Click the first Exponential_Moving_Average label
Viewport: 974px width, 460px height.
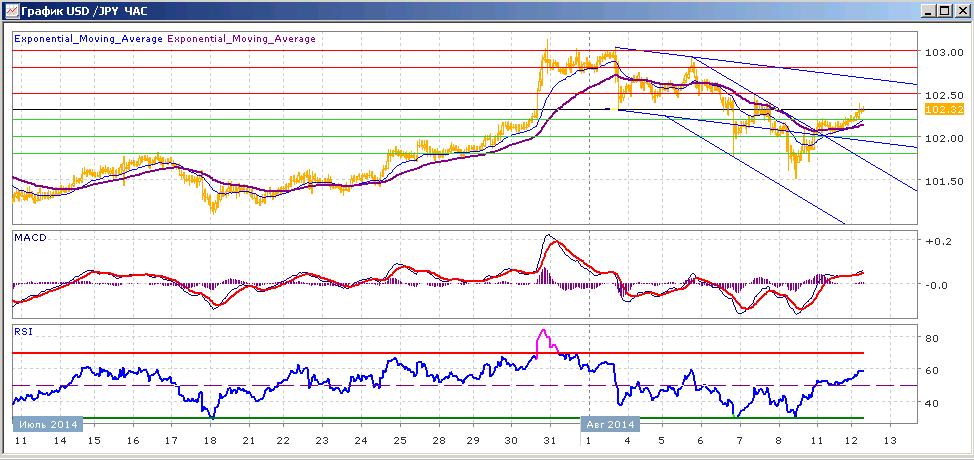(88, 38)
